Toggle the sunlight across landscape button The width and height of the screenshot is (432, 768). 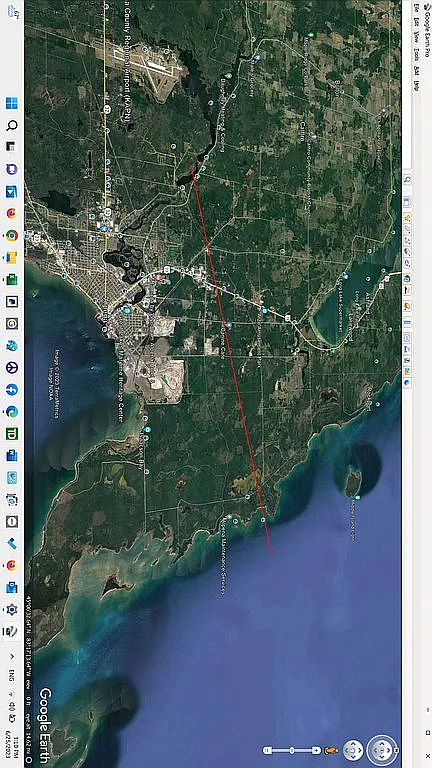[x=407, y=290]
